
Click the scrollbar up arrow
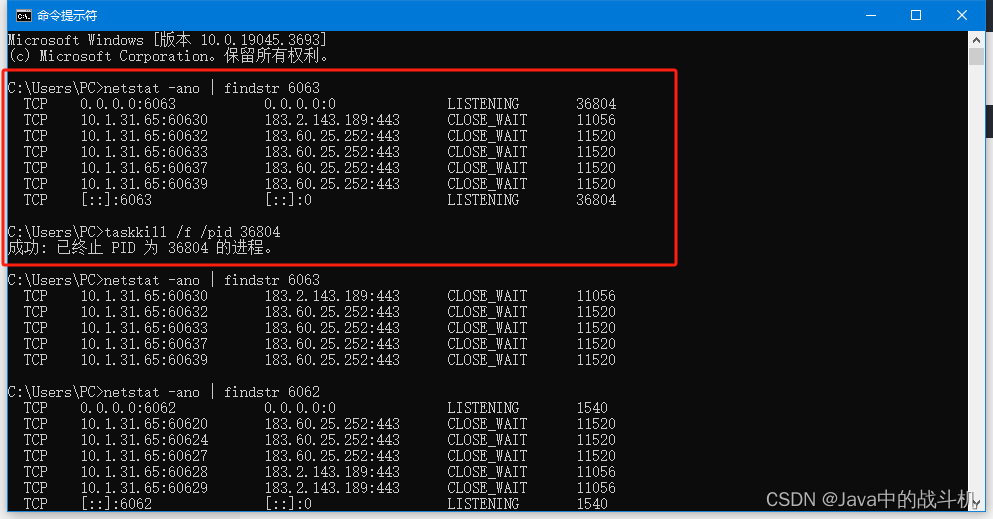coord(976,39)
